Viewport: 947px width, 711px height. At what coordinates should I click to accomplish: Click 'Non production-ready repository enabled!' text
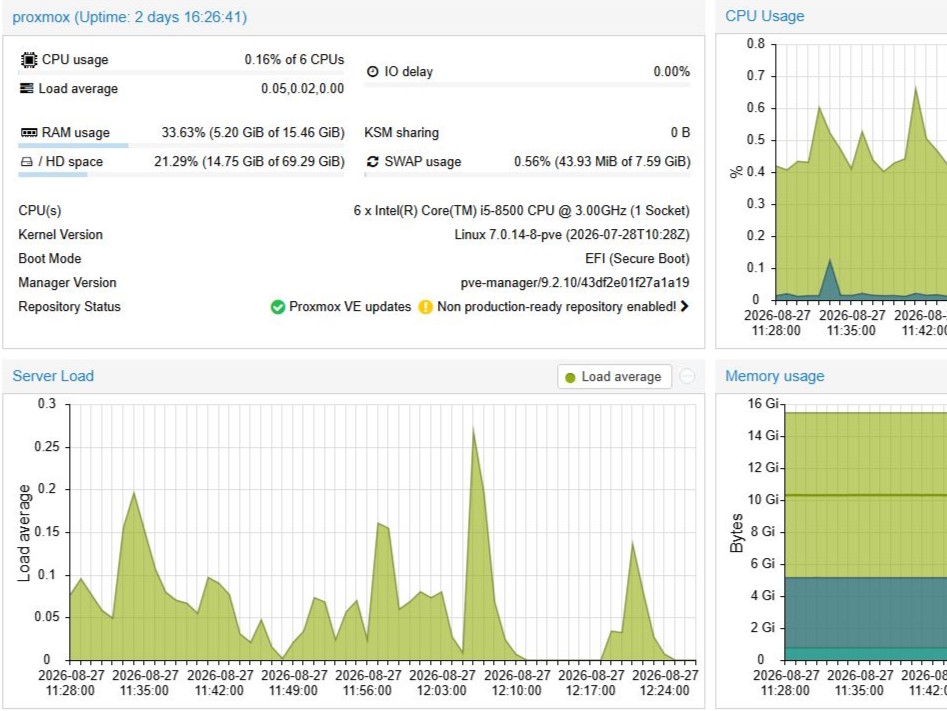pos(556,307)
